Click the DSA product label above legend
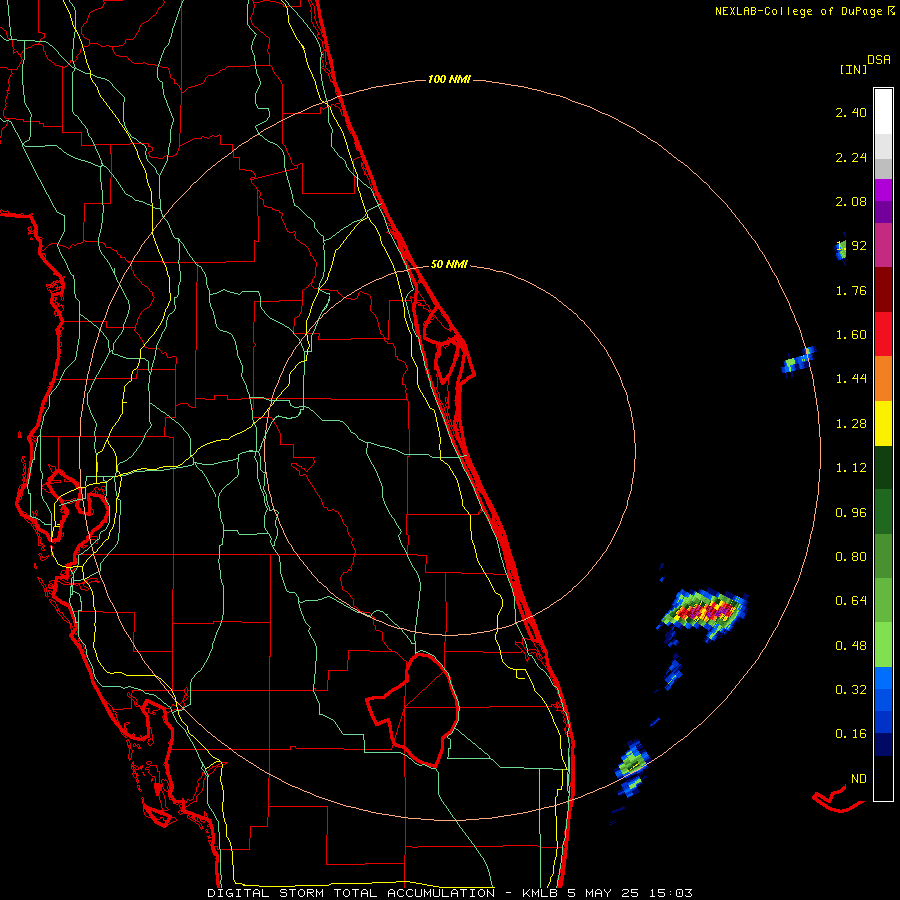900x900 pixels. [x=878, y=59]
